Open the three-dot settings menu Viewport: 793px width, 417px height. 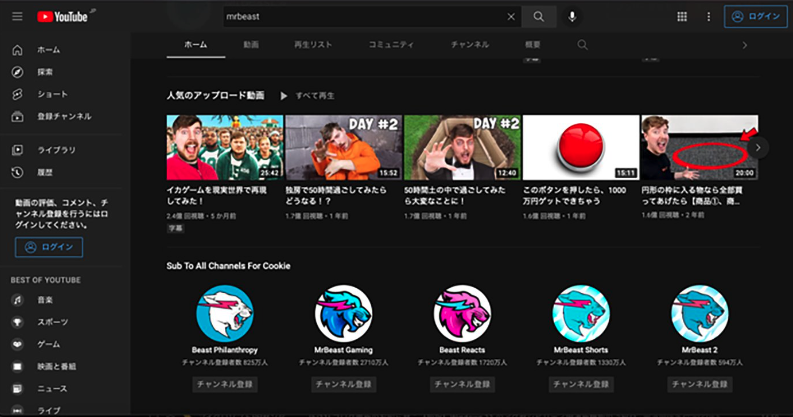[709, 17]
